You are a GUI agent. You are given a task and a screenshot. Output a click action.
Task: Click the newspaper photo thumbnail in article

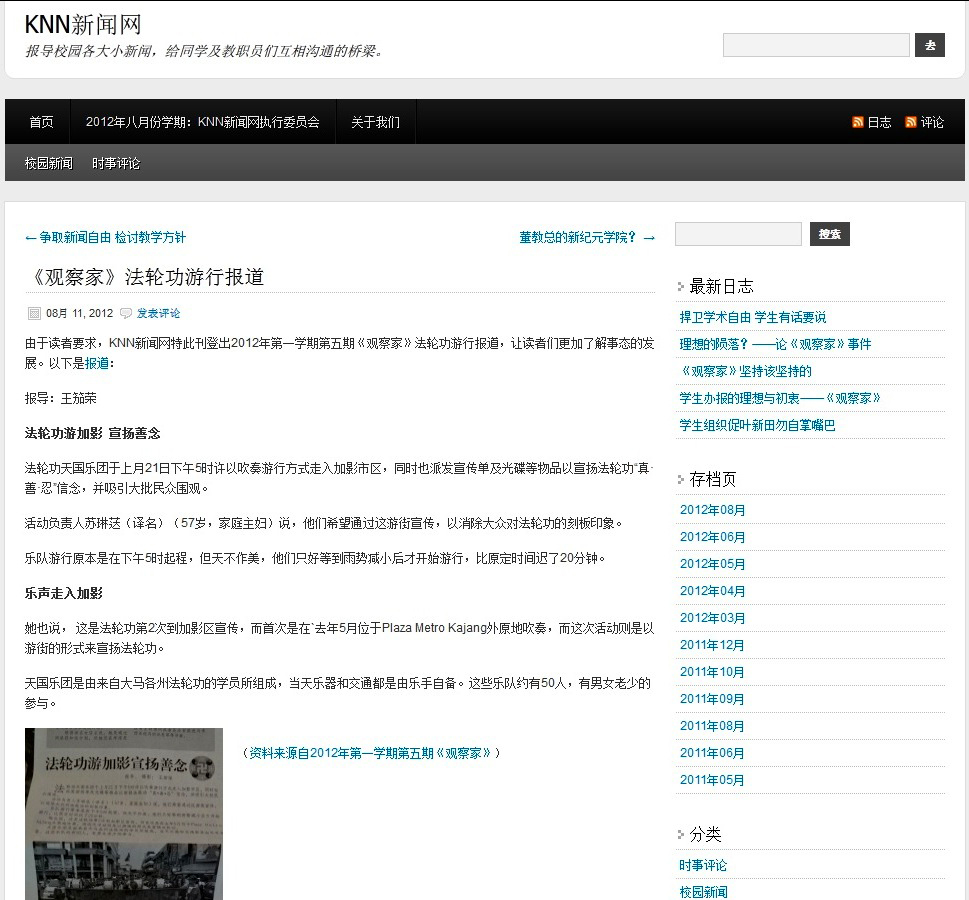124,813
